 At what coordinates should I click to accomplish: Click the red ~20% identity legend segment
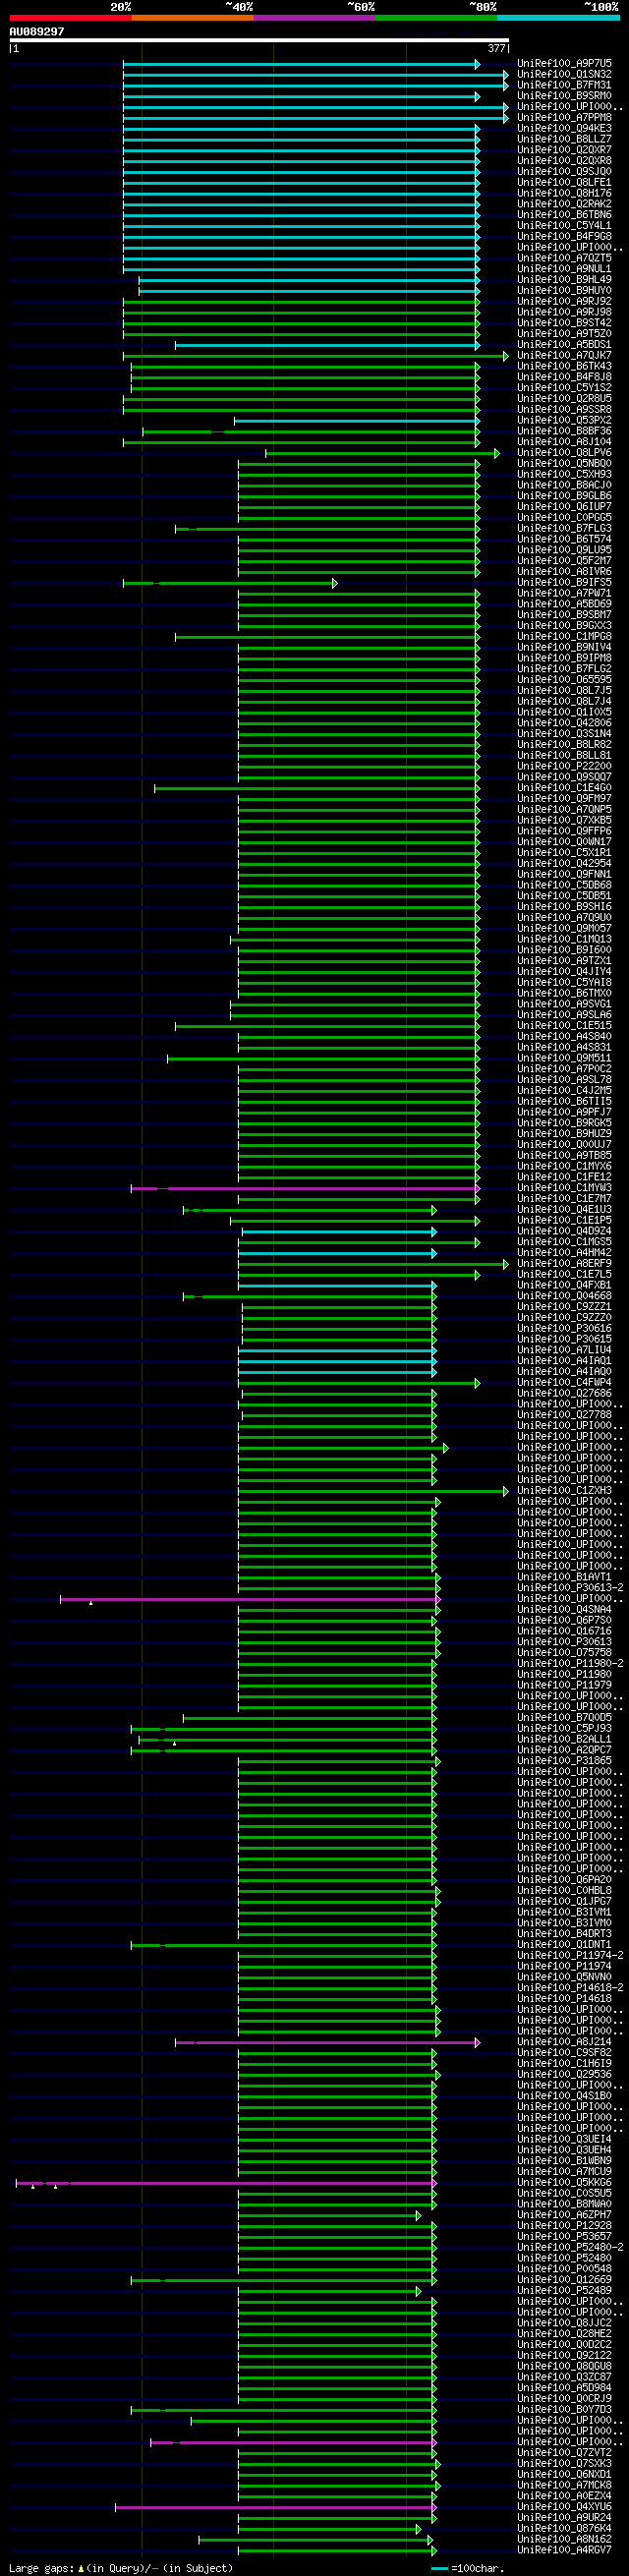click(x=70, y=17)
